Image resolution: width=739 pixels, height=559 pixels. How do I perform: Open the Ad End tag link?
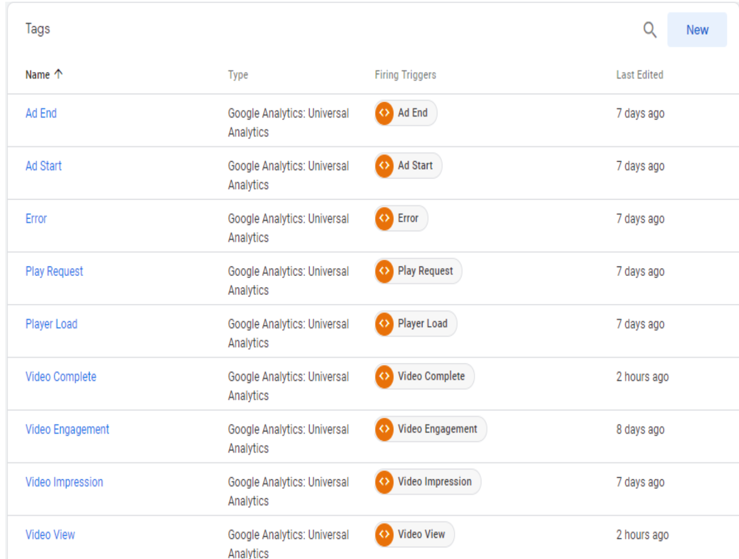(x=41, y=113)
